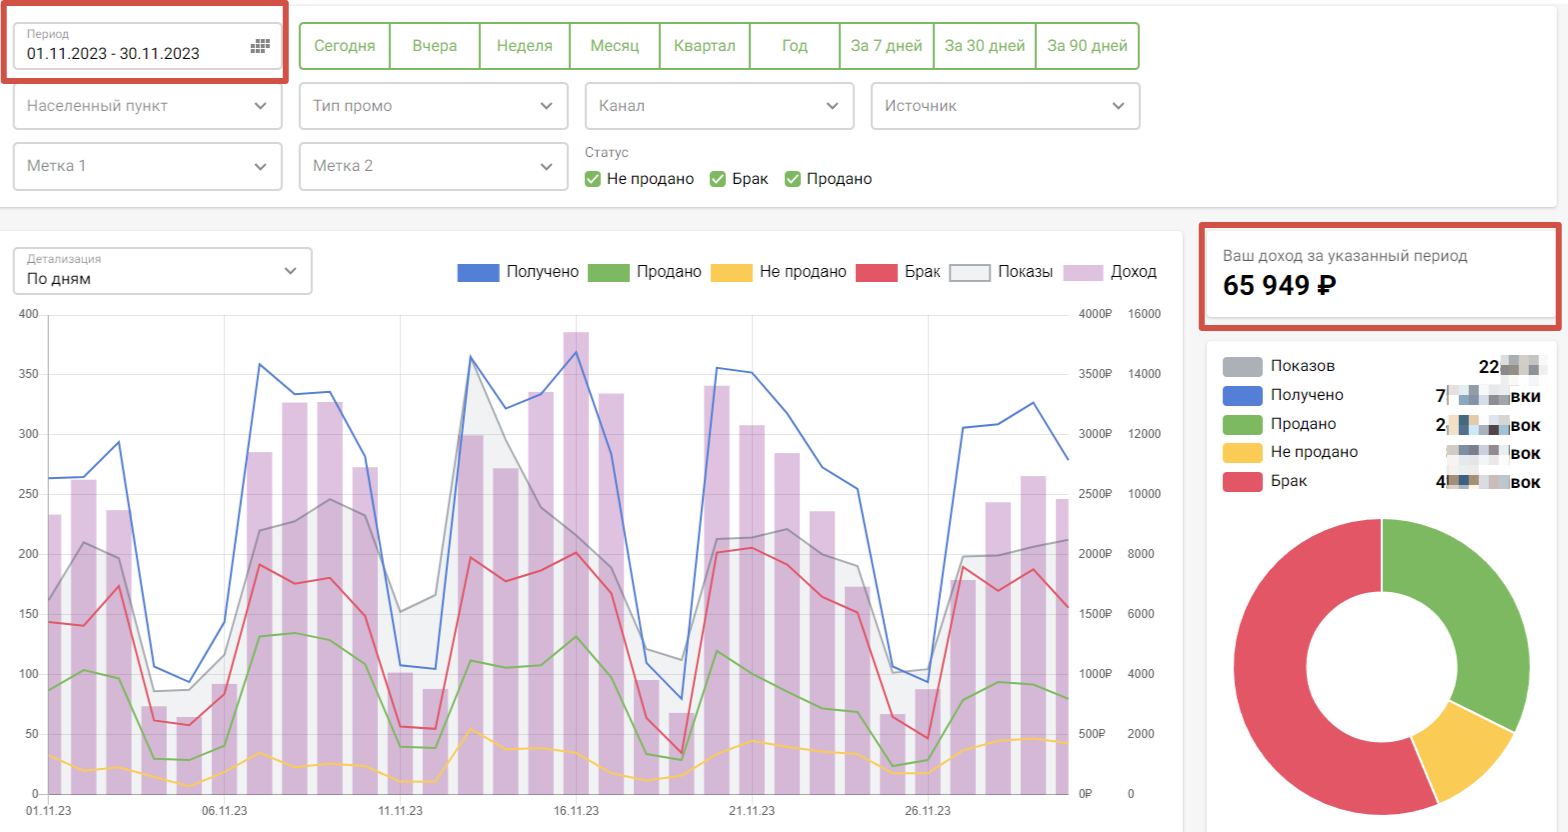Expand the Населенный пункт dropdown
The image size is (1568, 832).
pyautogui.click(x=147, y=106)
